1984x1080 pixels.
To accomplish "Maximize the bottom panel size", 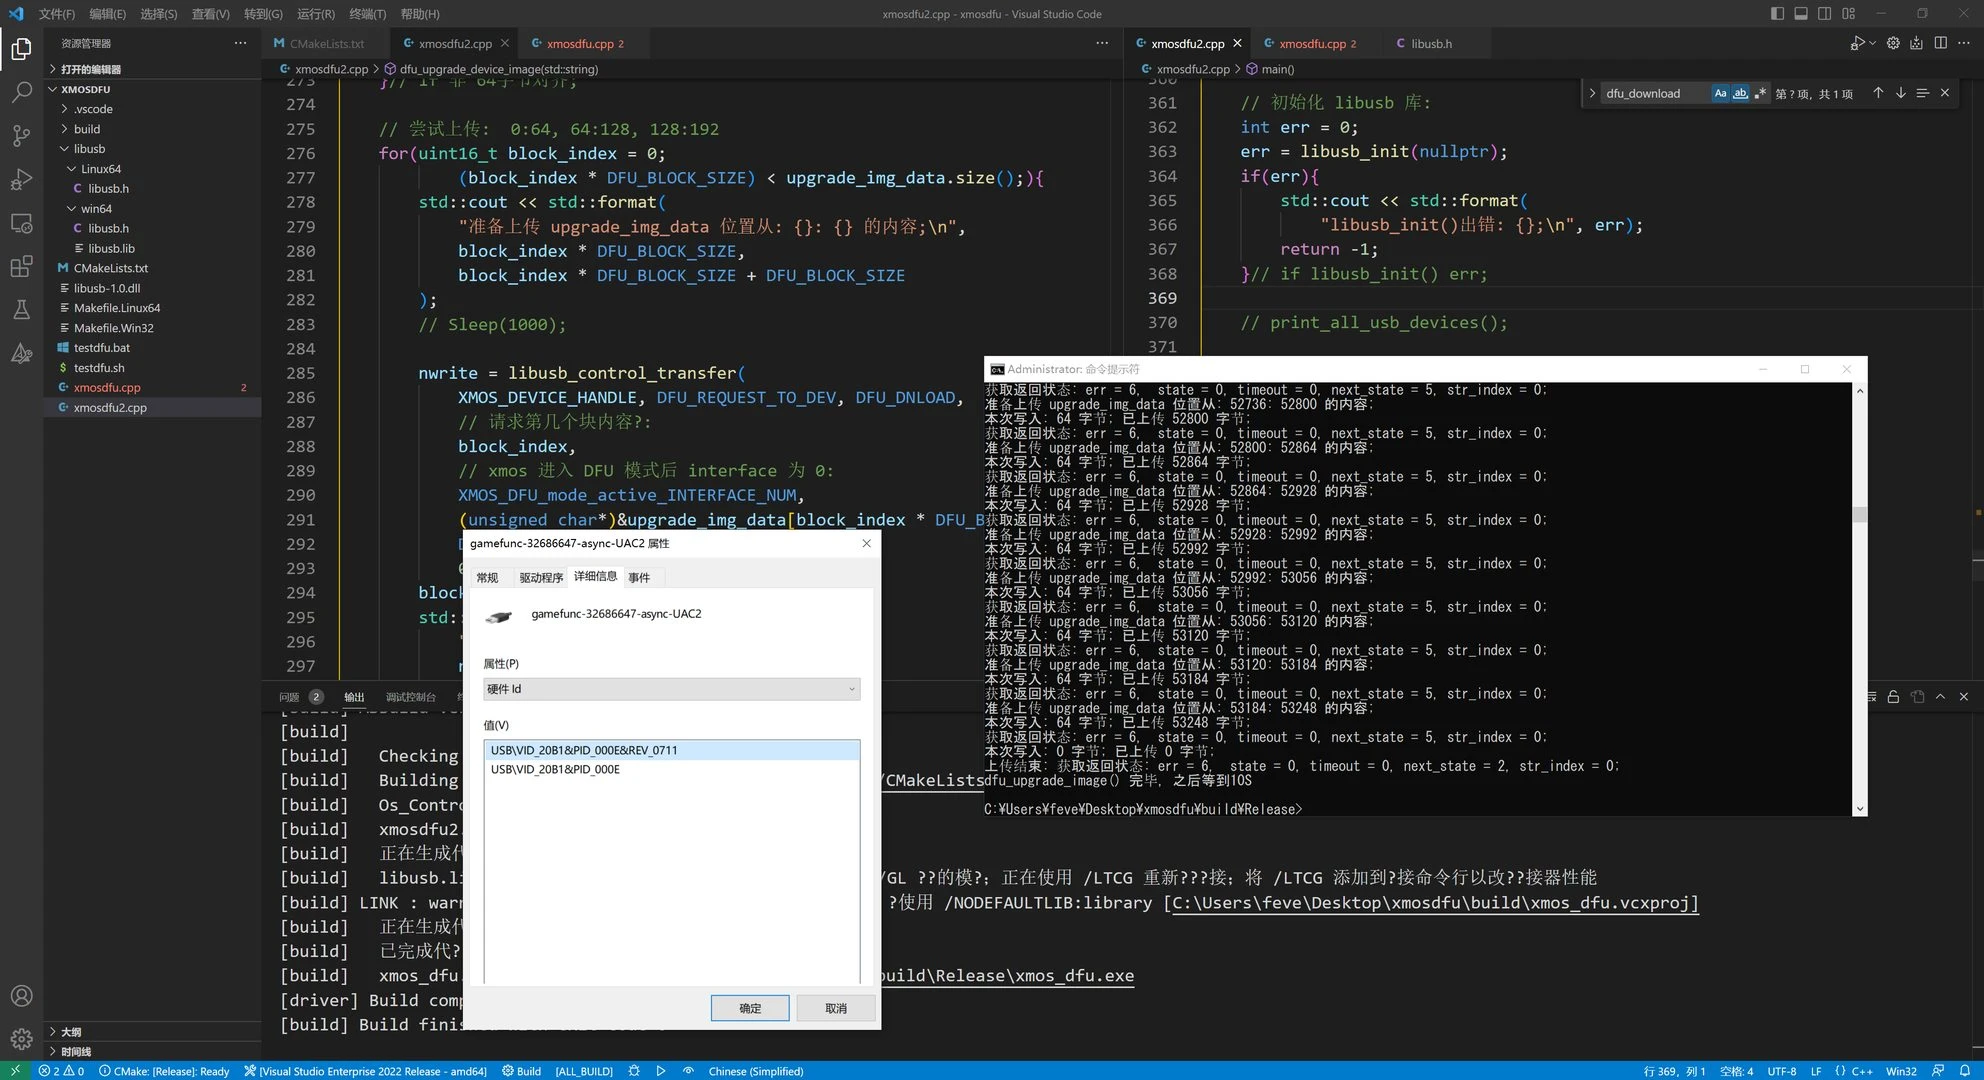I will pyautogui.click(x=1940, y=697).
